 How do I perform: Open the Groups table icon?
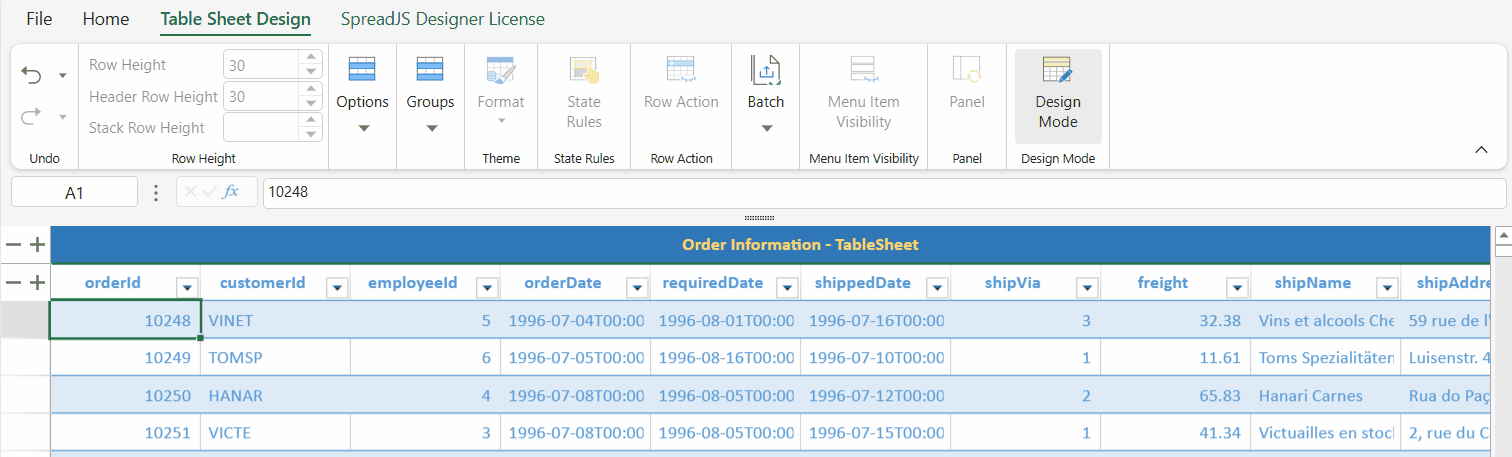click(x=430, y=69)
